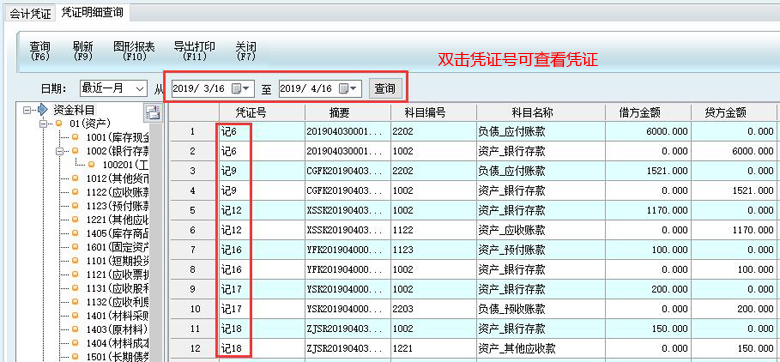This screenshot has height=362, width=780.
Task: Select the 1001 库存现金 tree item
Action: [x=114, y=137]
